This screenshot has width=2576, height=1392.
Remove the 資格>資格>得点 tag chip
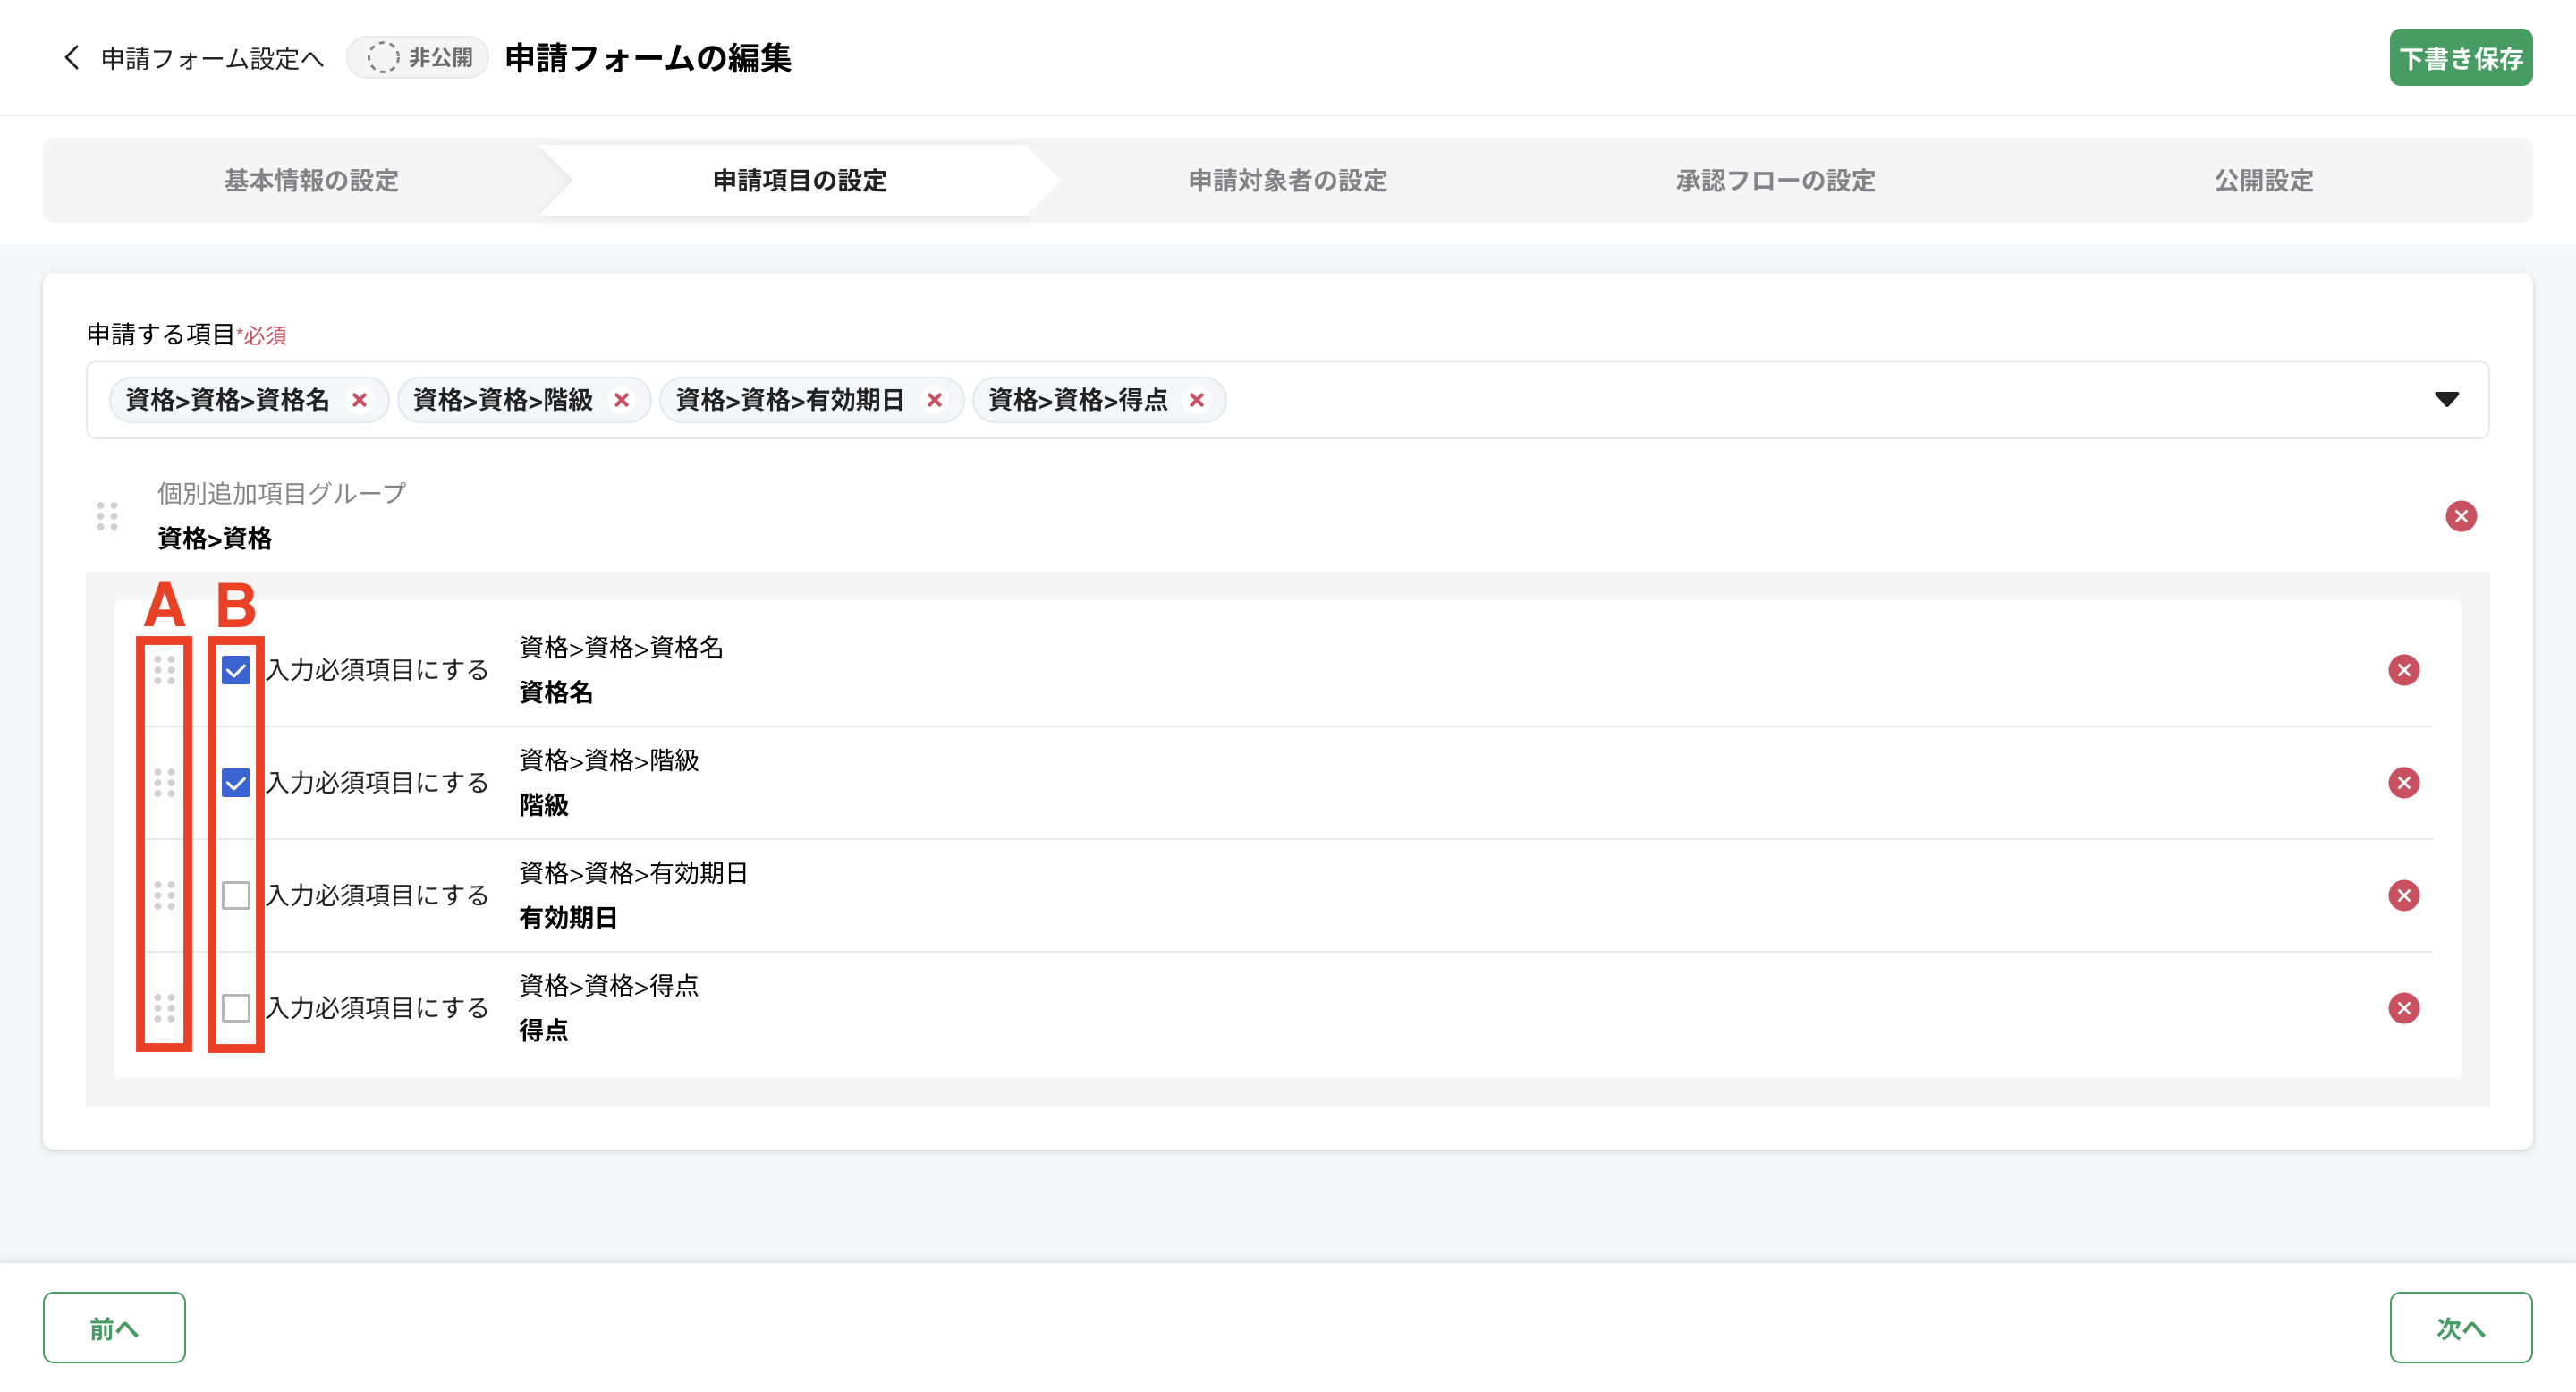(1196, 400)
